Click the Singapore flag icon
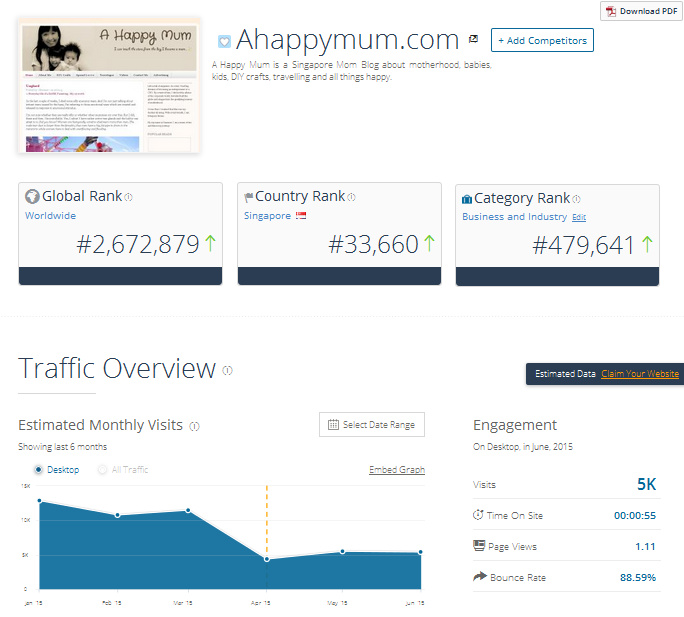The width and height of the screenshot is (684, 617). [x=301, y=216]
